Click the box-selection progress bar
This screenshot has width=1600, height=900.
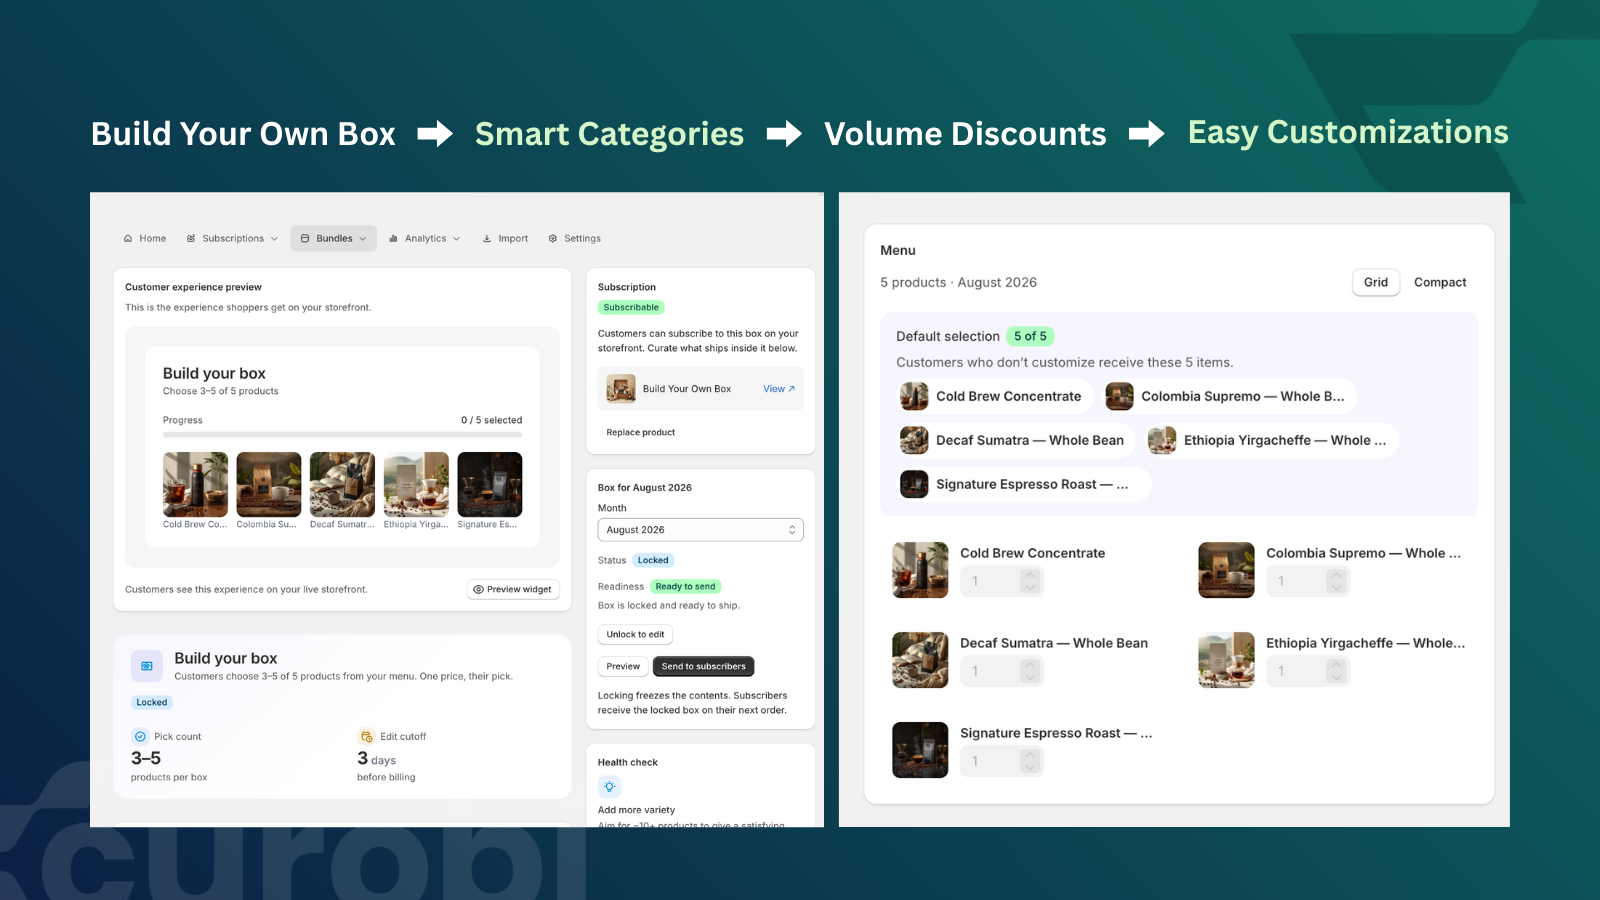tap(342, 435)
